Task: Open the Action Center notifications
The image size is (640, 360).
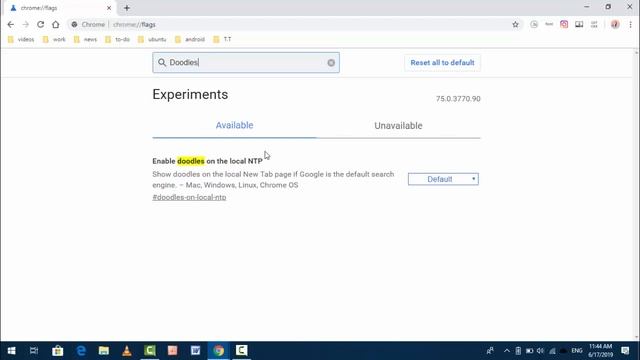Action: tap(625, 351)
